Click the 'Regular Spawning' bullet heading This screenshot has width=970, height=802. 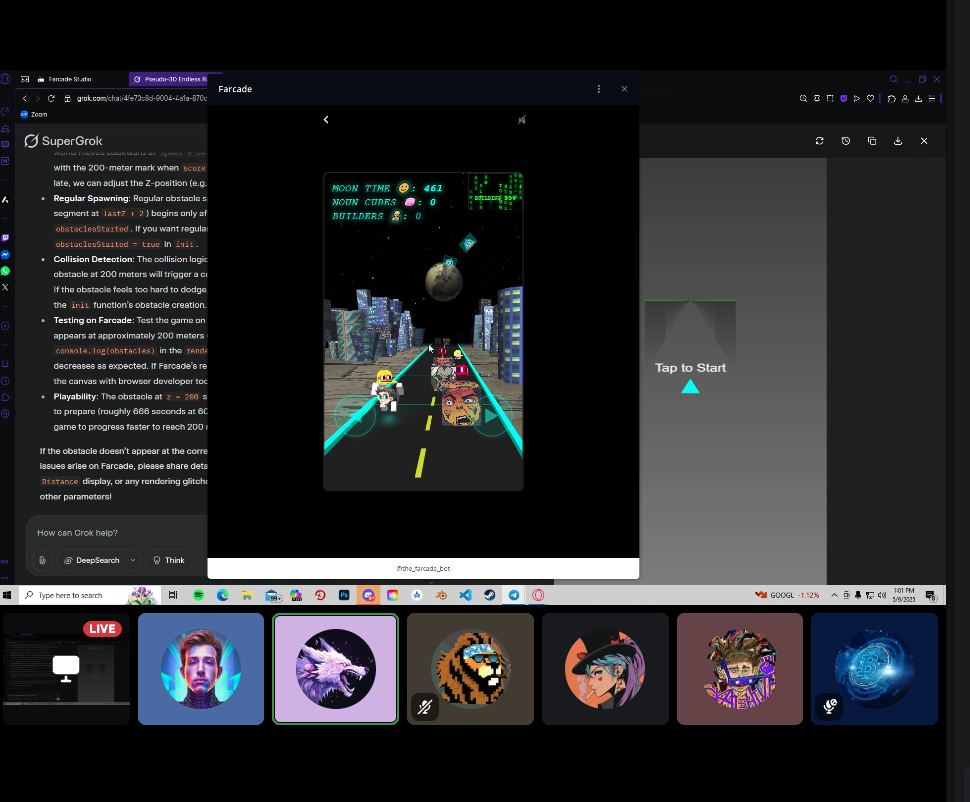[92, 198]
